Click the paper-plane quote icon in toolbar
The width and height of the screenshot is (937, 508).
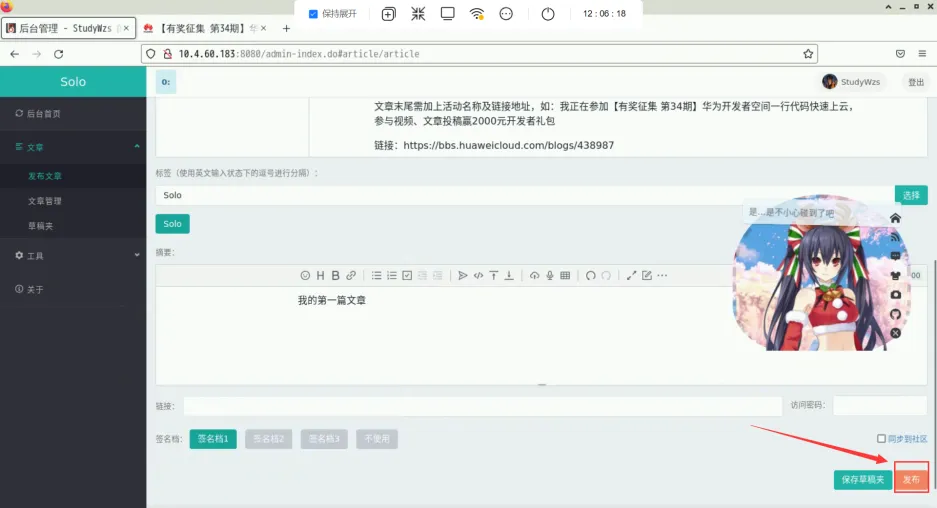(x=462, y=276)
